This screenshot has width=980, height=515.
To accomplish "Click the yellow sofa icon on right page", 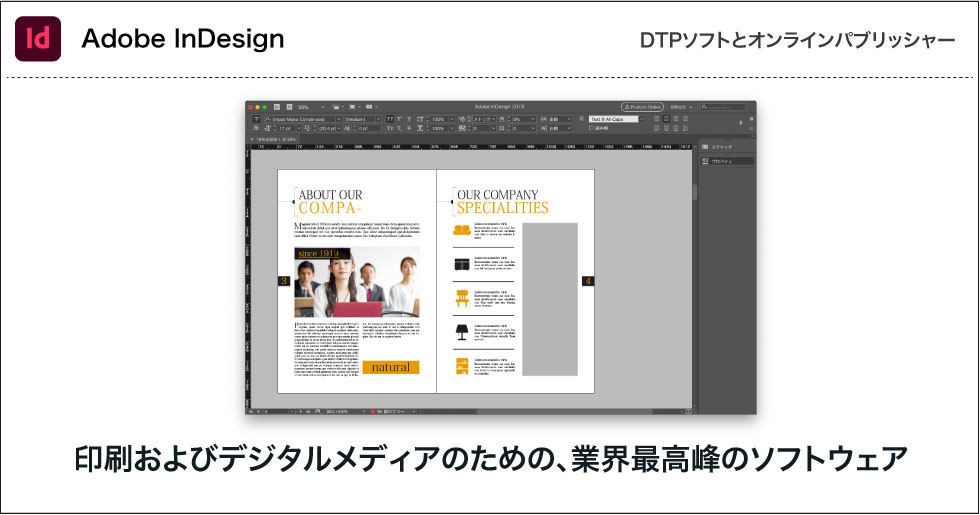I will [462, 231].
